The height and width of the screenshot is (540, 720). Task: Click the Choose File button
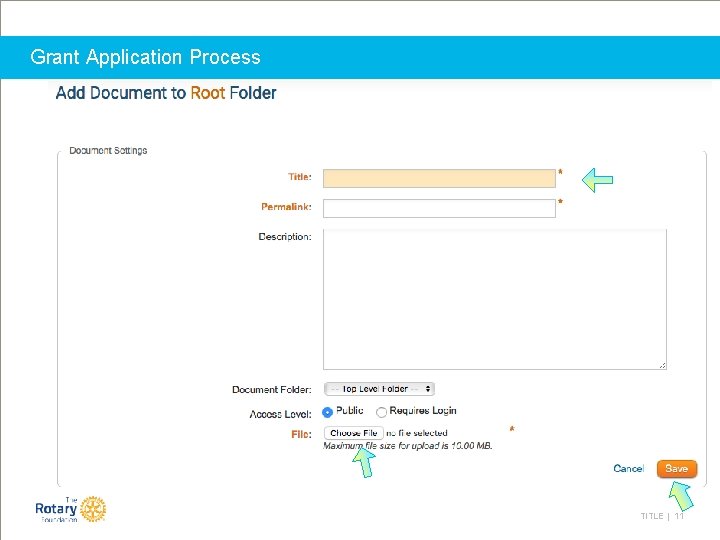pos(354,433)
